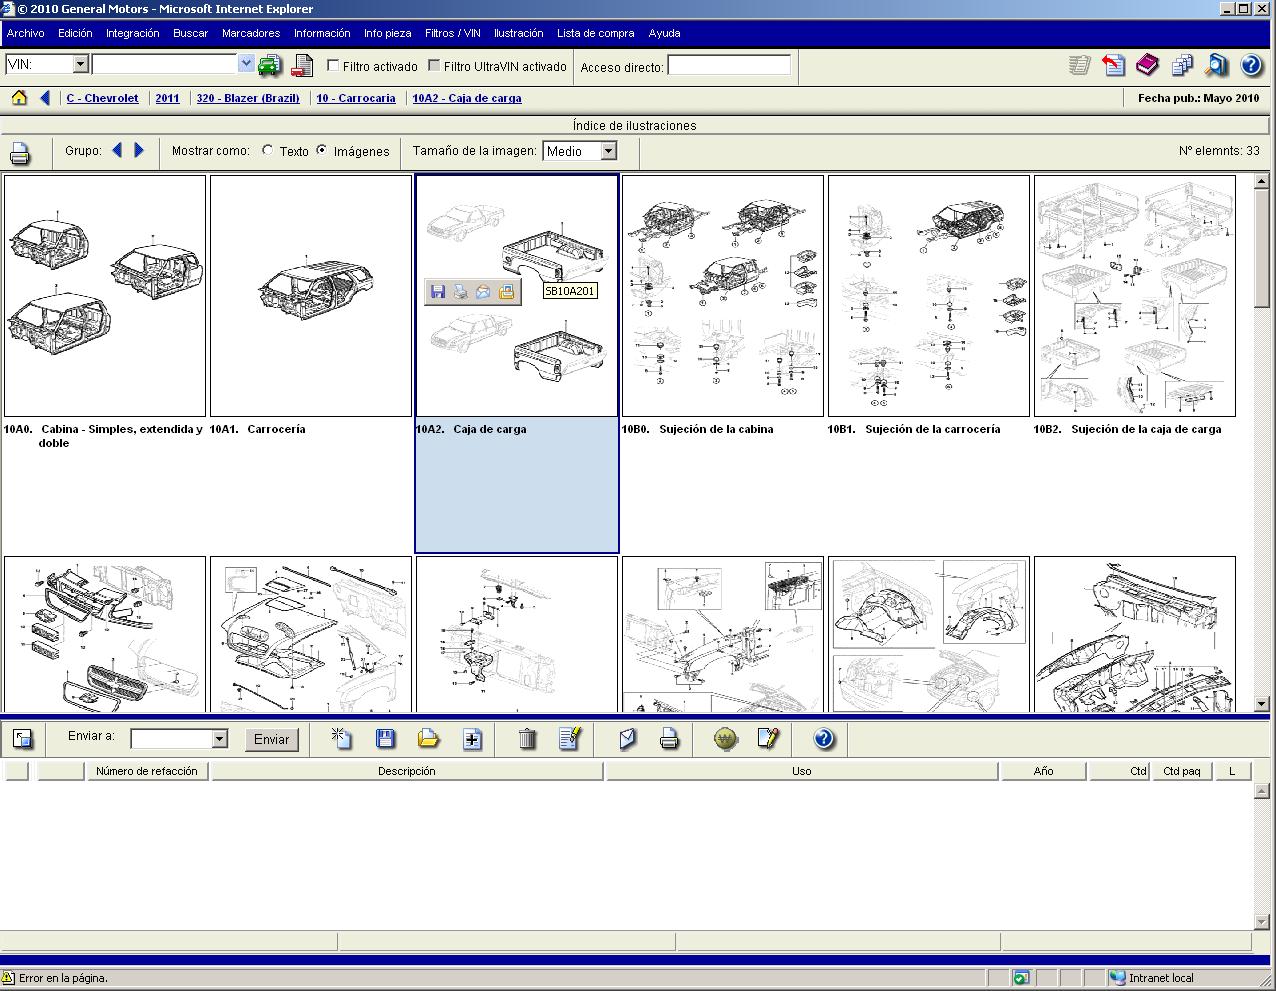Follow the 10A2 - Caja de carga link

point(467,98)
